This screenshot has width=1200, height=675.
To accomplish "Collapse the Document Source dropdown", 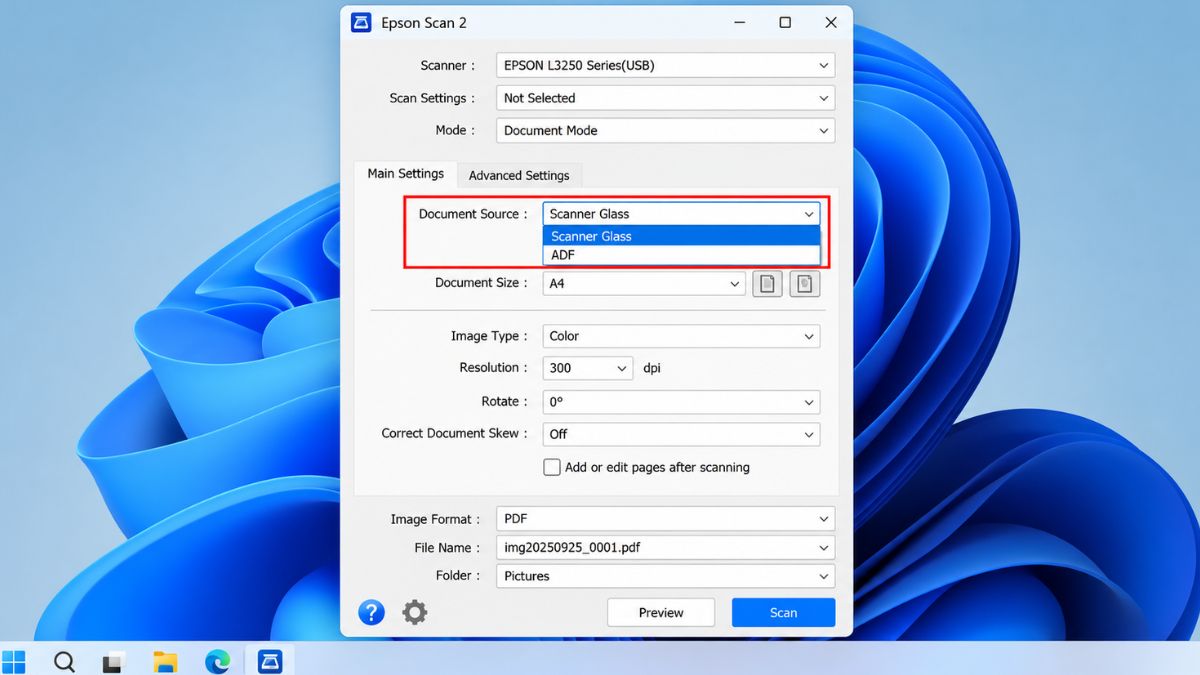I will point(682,214).
